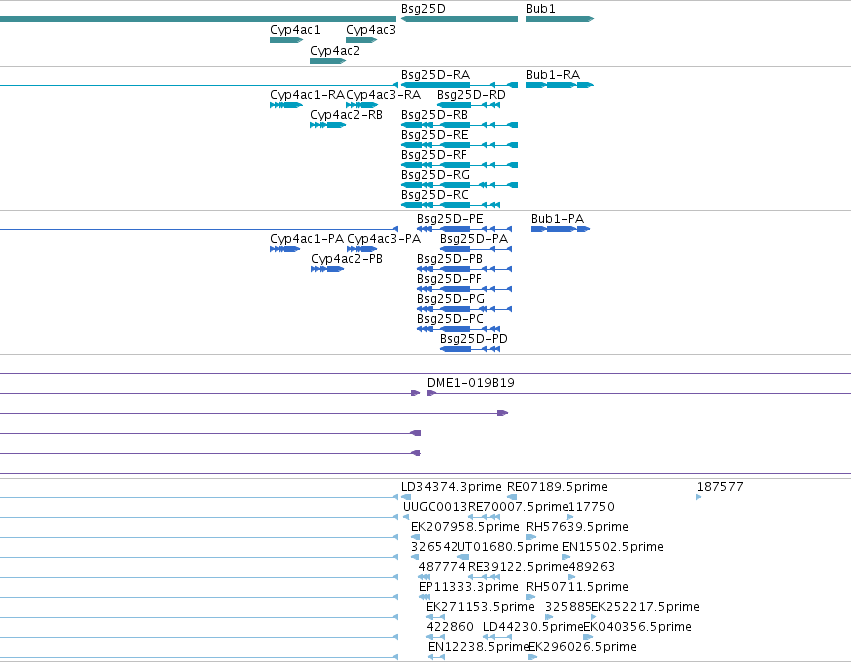Click the Cyp4ac1 gene feature

click(x=287, y=40)
